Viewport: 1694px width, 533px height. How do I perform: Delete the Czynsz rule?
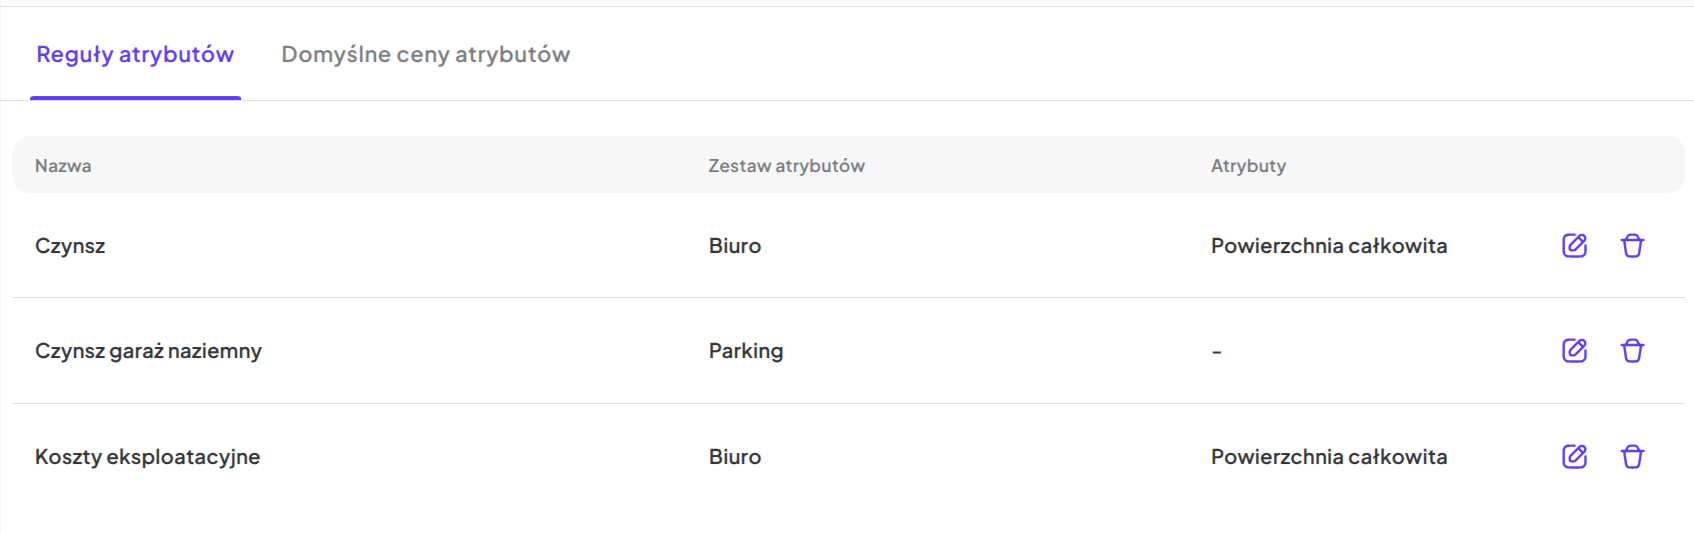pyautogui.click(x=1632, y=245)
